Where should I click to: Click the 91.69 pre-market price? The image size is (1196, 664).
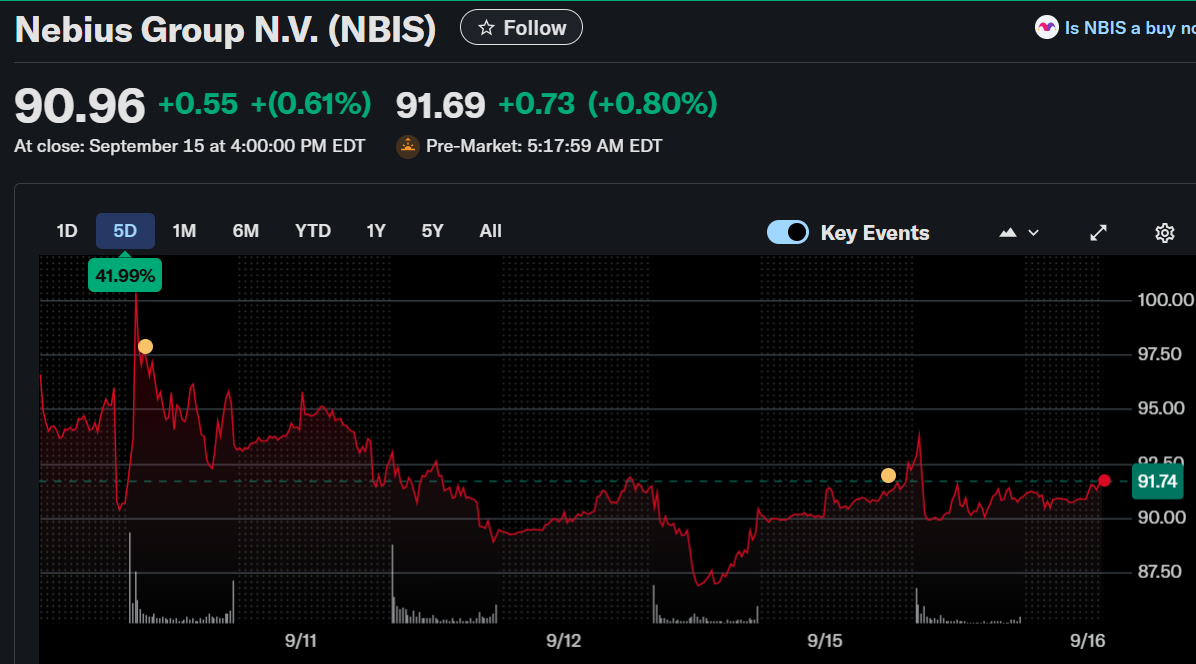pyautogui.click(x=440, y=105)
